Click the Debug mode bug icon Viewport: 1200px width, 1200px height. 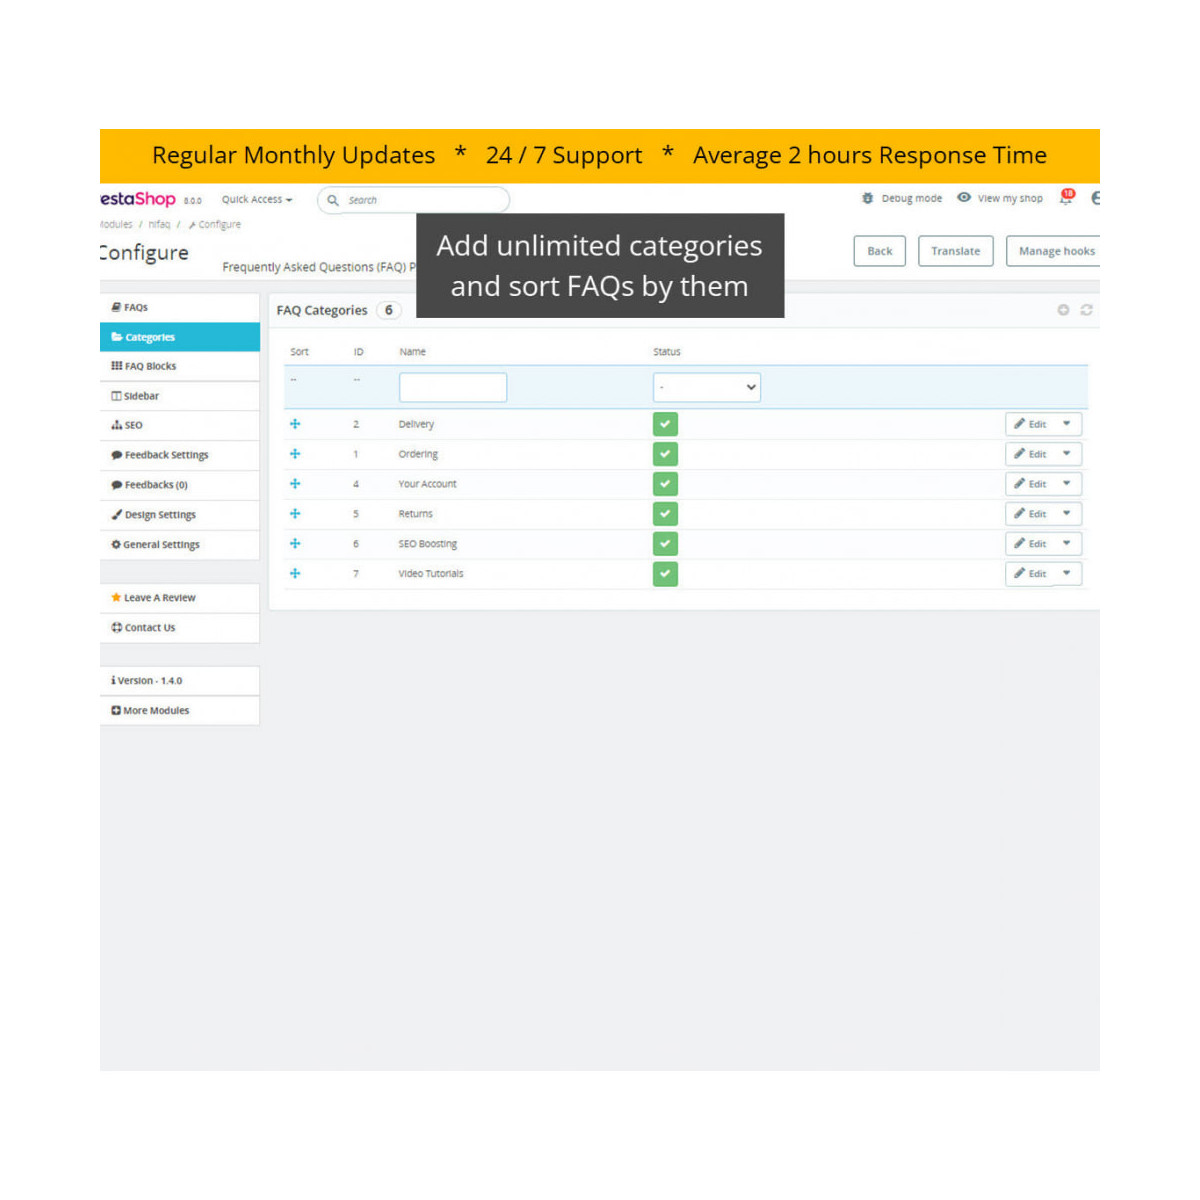tap(867, 198)
